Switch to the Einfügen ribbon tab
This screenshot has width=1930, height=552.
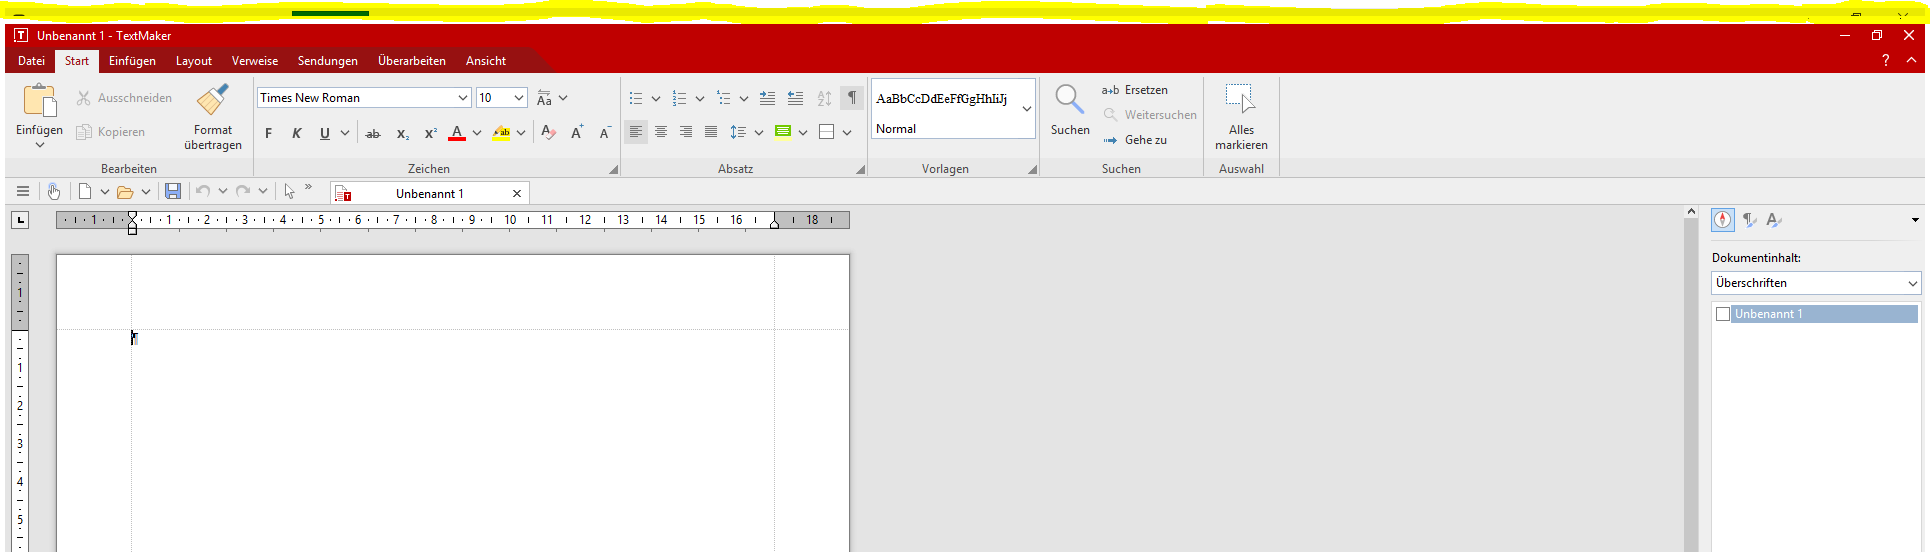132,61
